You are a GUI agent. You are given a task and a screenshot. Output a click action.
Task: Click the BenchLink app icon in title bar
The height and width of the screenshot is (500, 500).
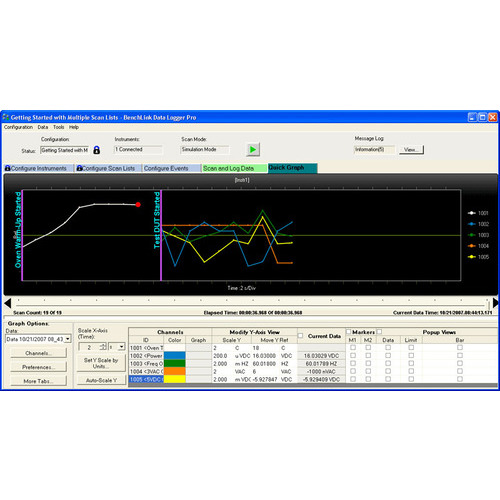tap(6, 117)
